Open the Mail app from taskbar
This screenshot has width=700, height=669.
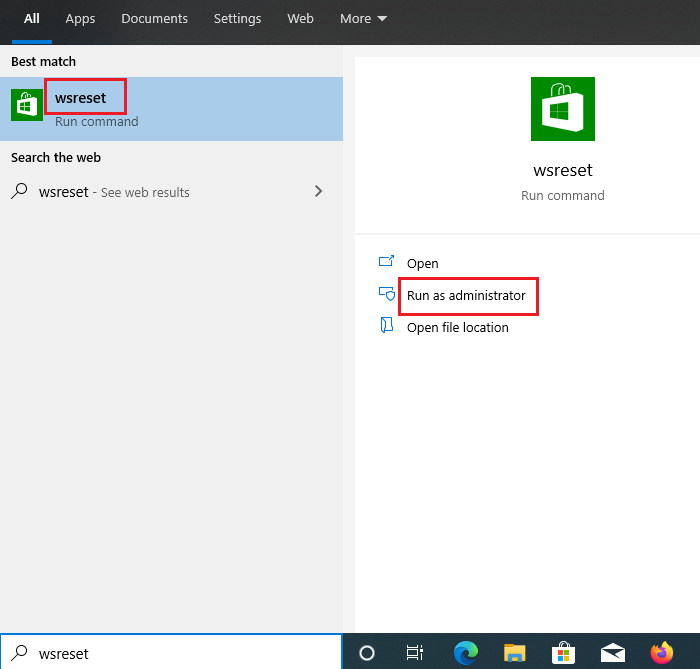coord(612,653)
